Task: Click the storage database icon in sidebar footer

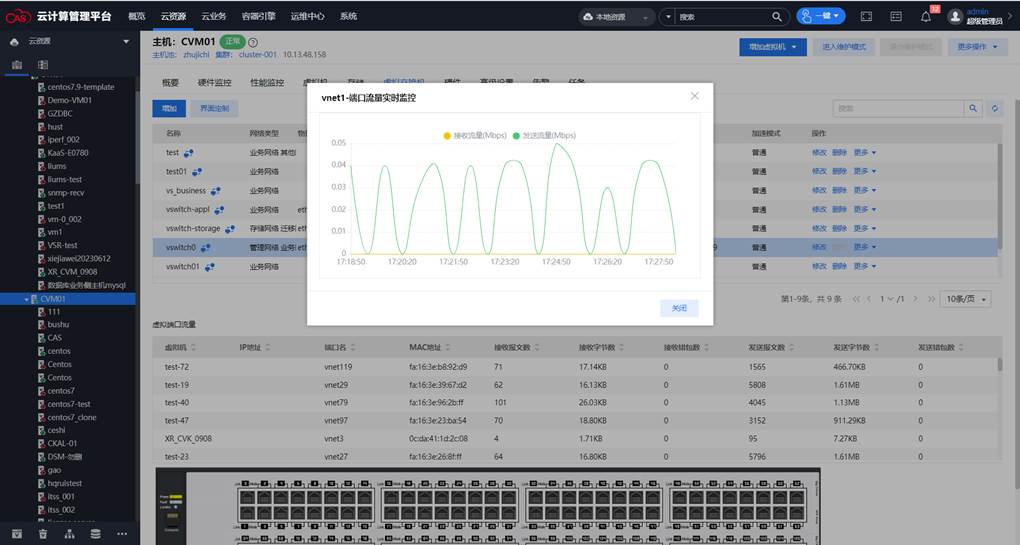Action: click(95, 534)
